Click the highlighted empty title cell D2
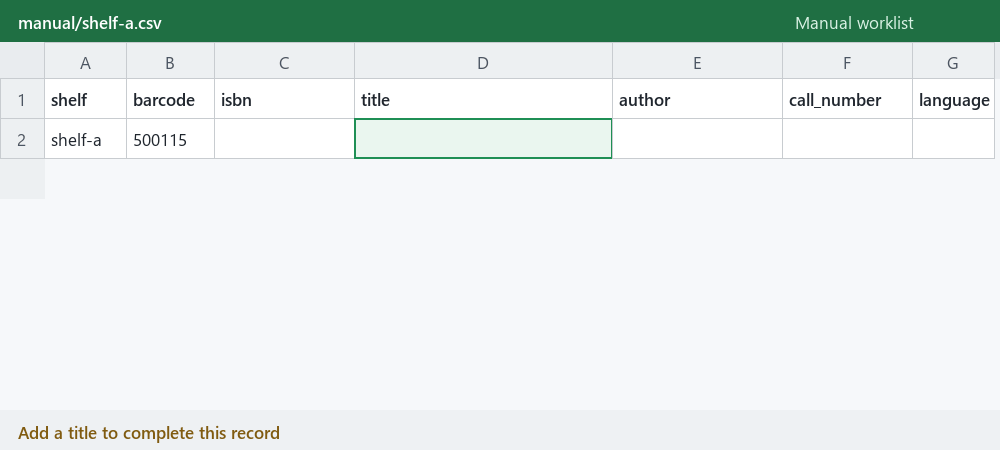The width and height of the screenshot is (1000, 450). pyautogui.click(x=483, y=139)
